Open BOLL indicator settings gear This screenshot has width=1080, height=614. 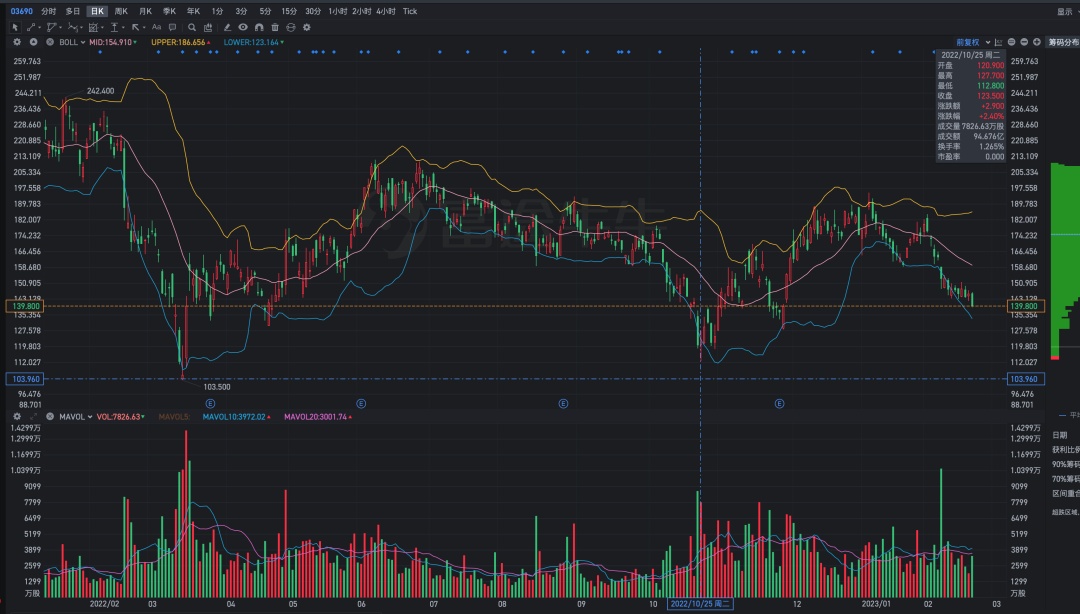pos(17,42)
